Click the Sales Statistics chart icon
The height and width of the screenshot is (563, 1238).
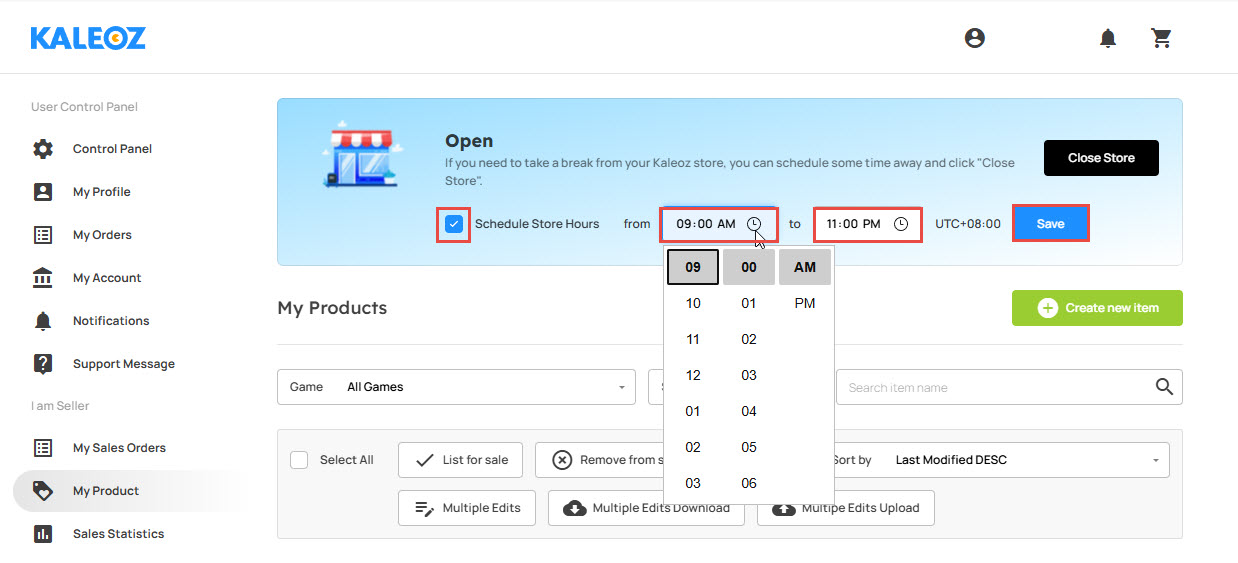pos(43,534)
